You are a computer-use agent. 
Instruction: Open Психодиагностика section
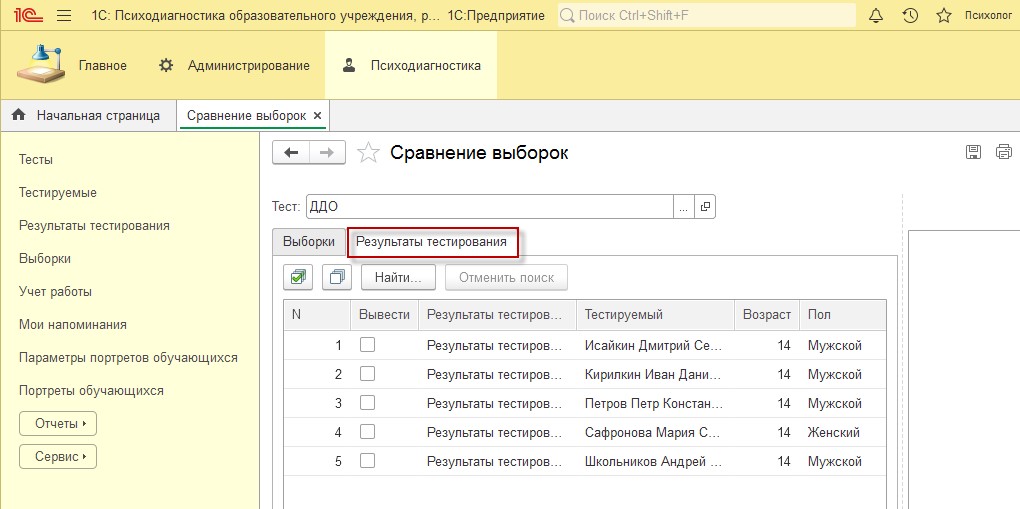coord(411,65)
